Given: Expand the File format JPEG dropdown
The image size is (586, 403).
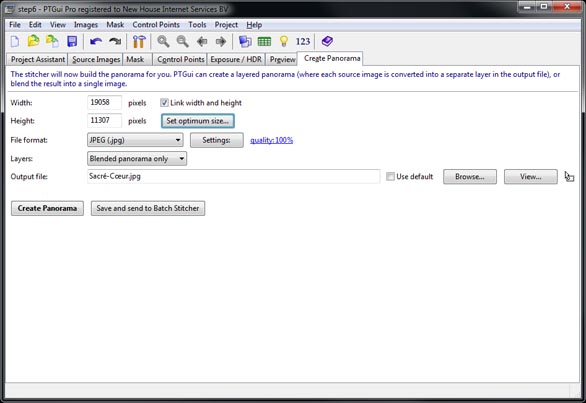Looking at the screenshot, I should tap(135, 140).
